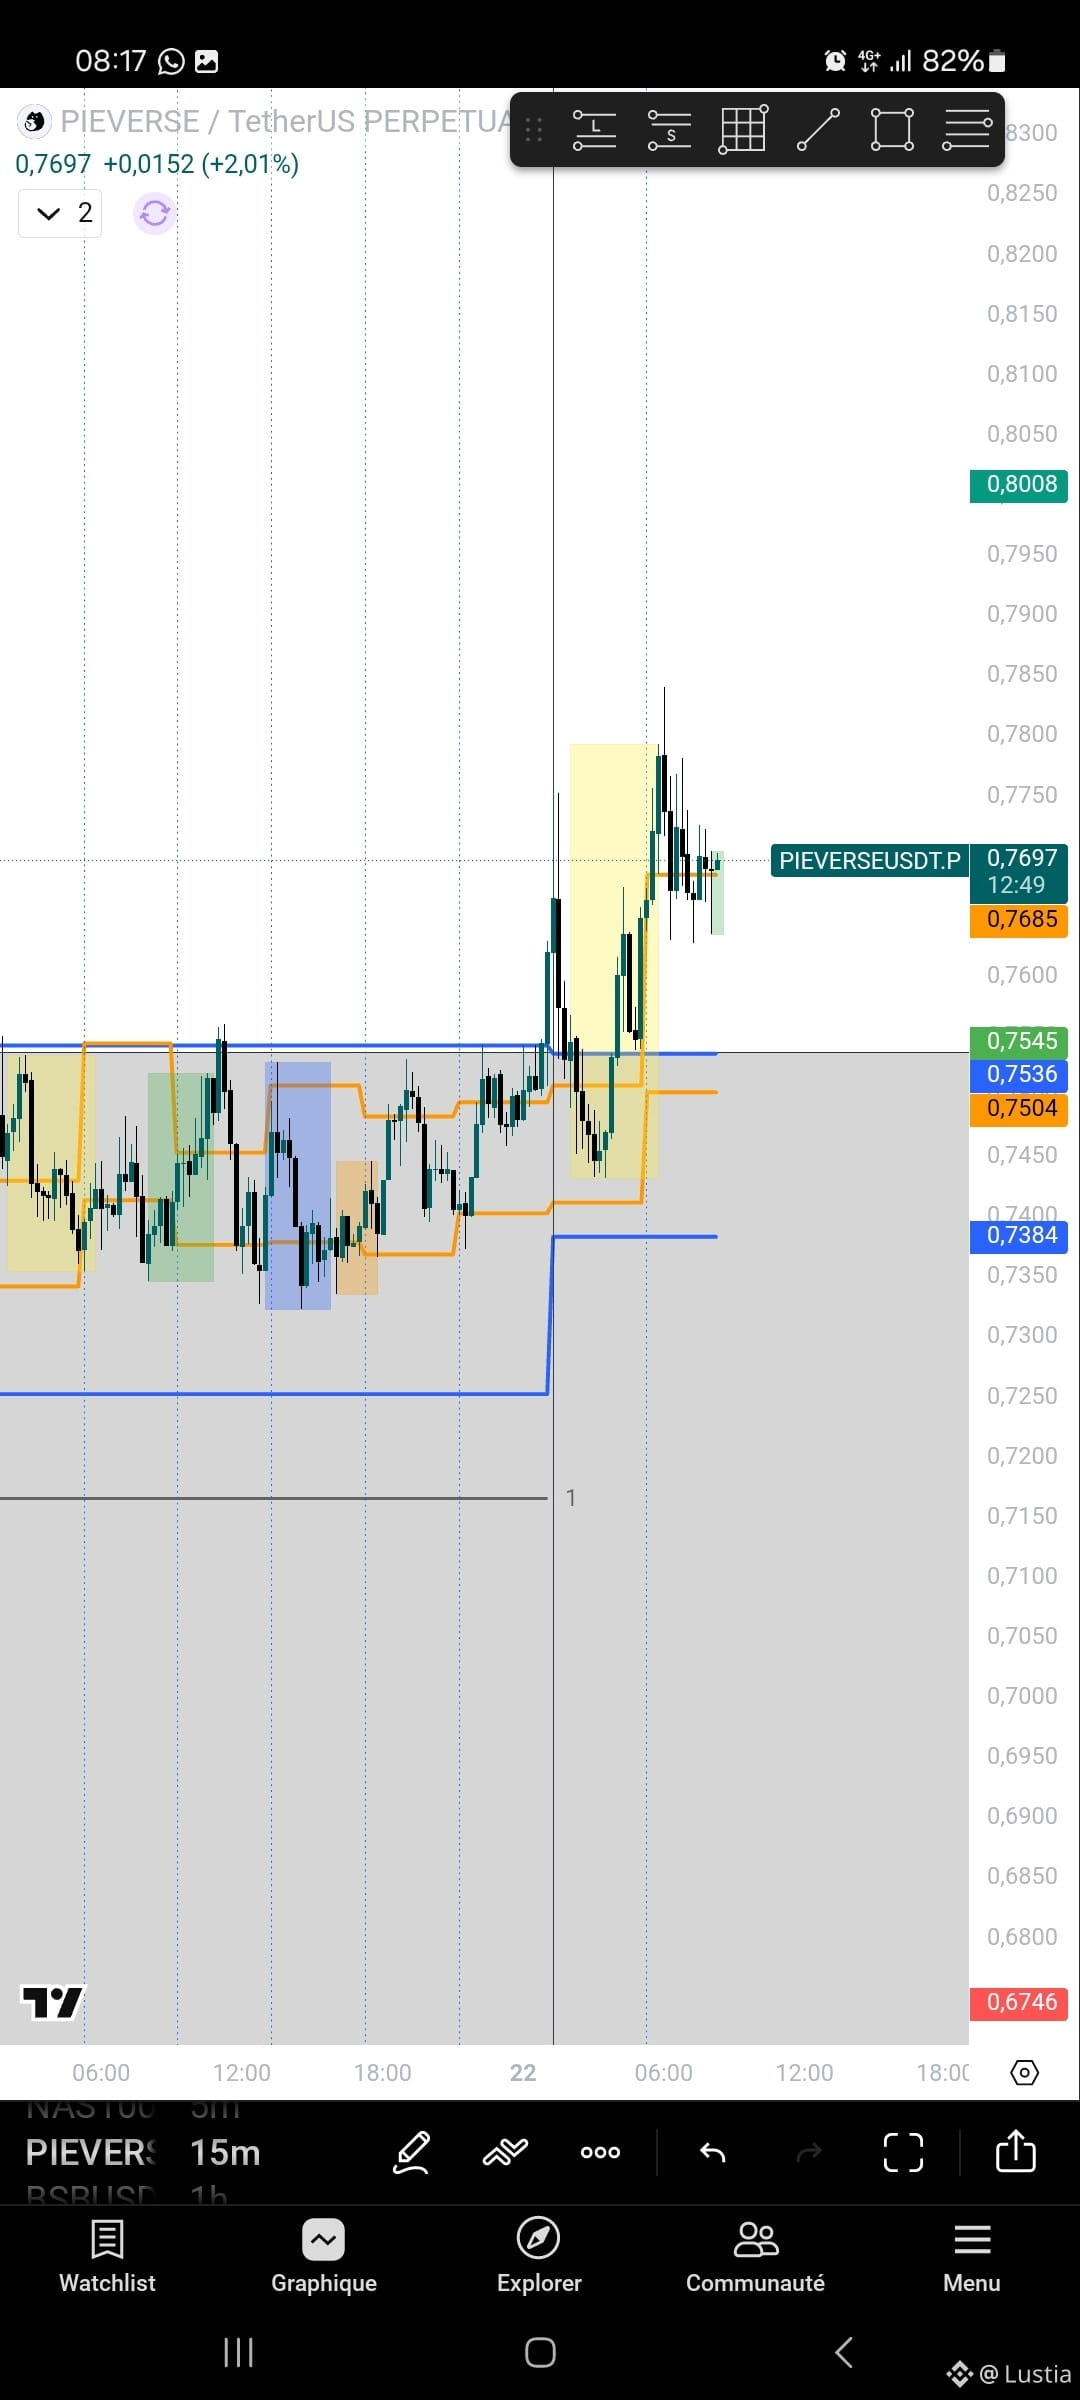Redo the chart action
Image resolution: width=1080 pixels, height=2400 pixels.
tap(809, 2152)
